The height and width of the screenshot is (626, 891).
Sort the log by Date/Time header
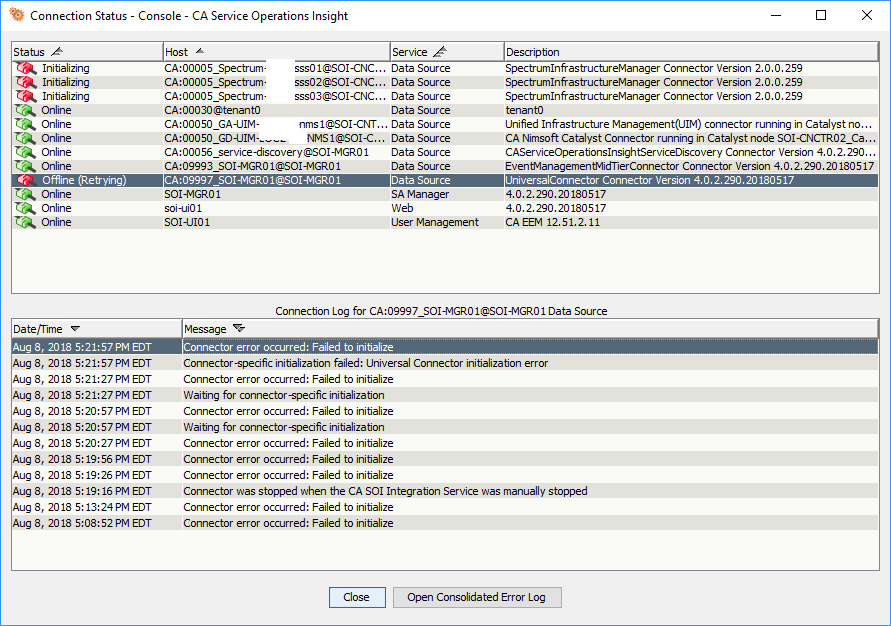point(97,329)
